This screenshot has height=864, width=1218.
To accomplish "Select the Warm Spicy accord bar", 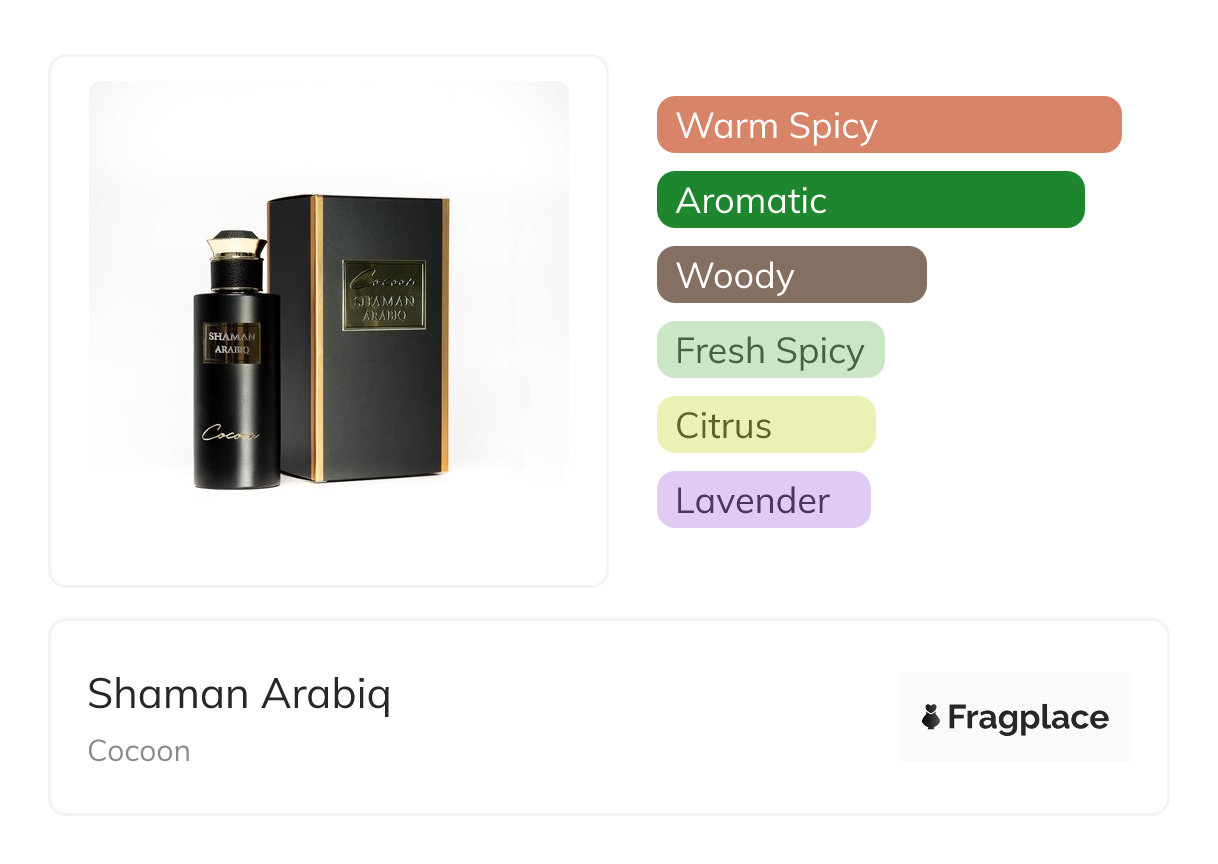I will [x=888, y=125].
